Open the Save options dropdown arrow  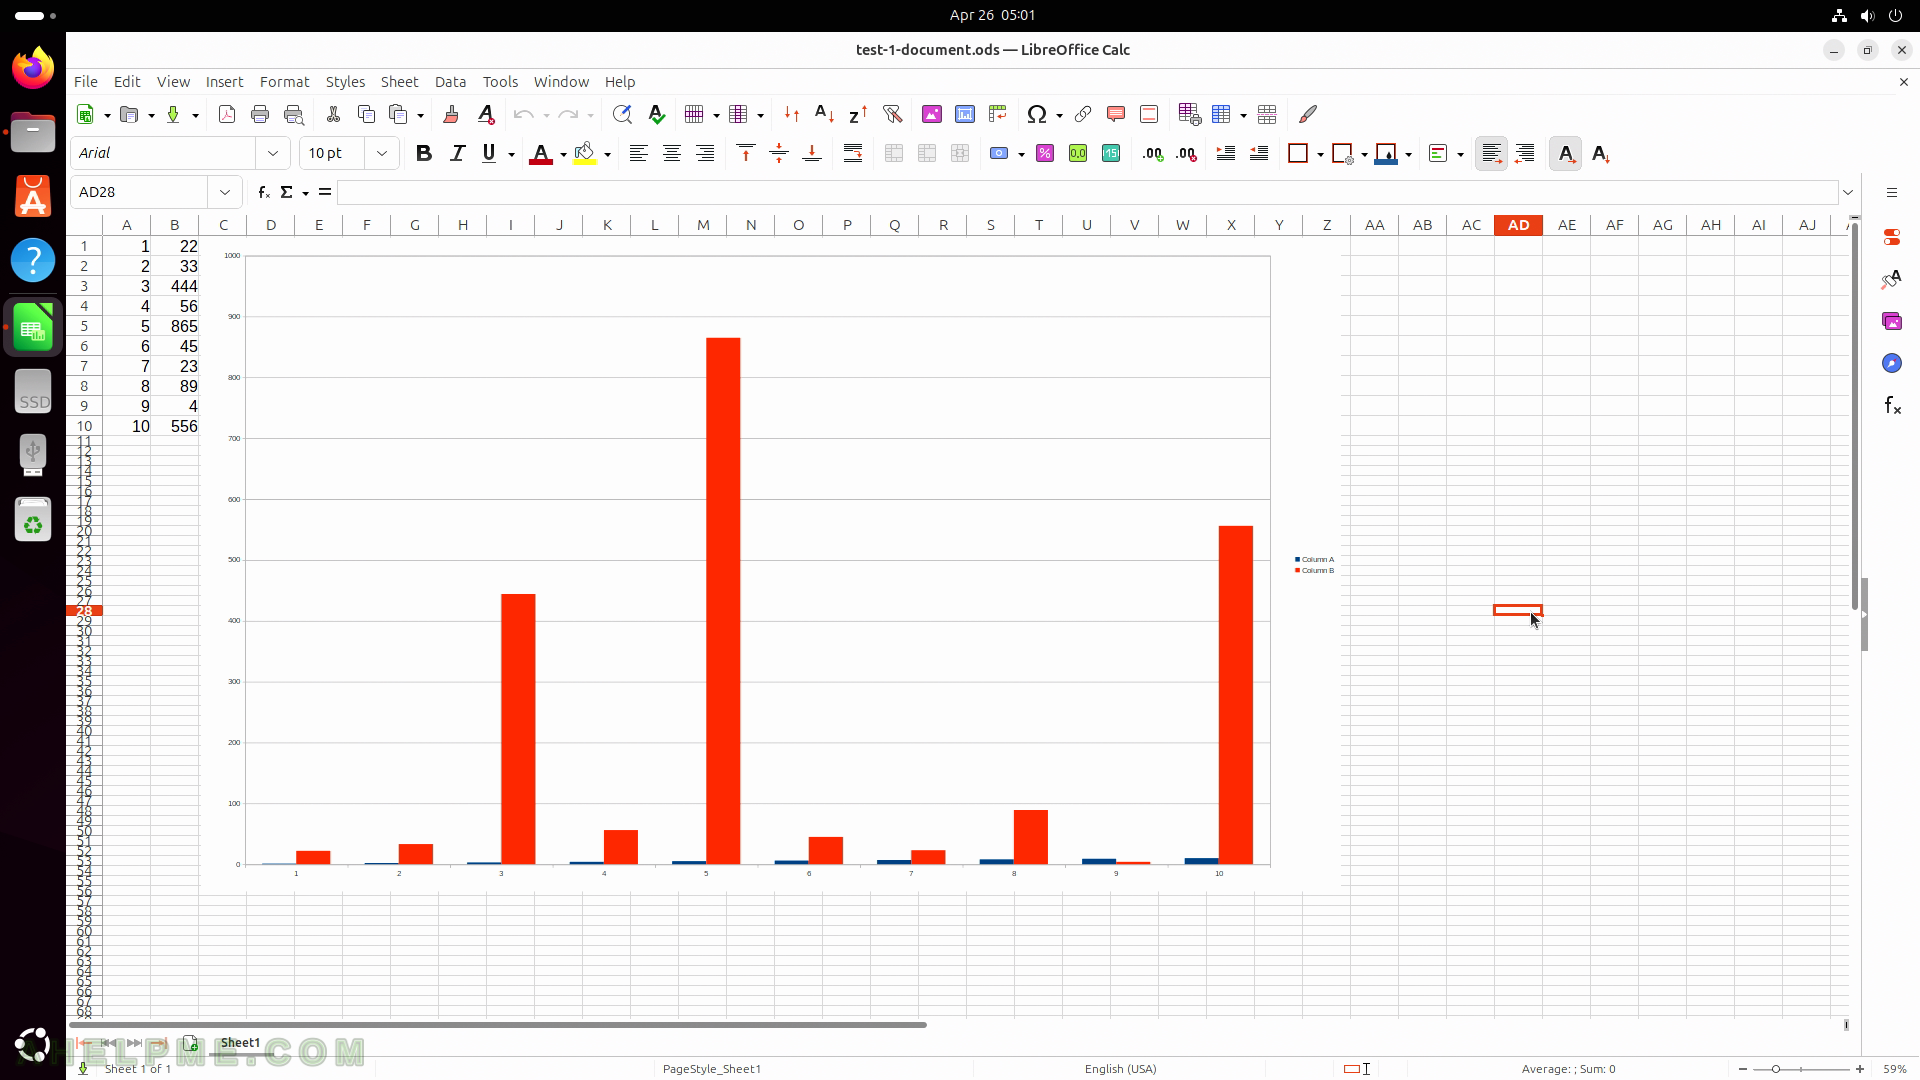[x=195, y=115]
